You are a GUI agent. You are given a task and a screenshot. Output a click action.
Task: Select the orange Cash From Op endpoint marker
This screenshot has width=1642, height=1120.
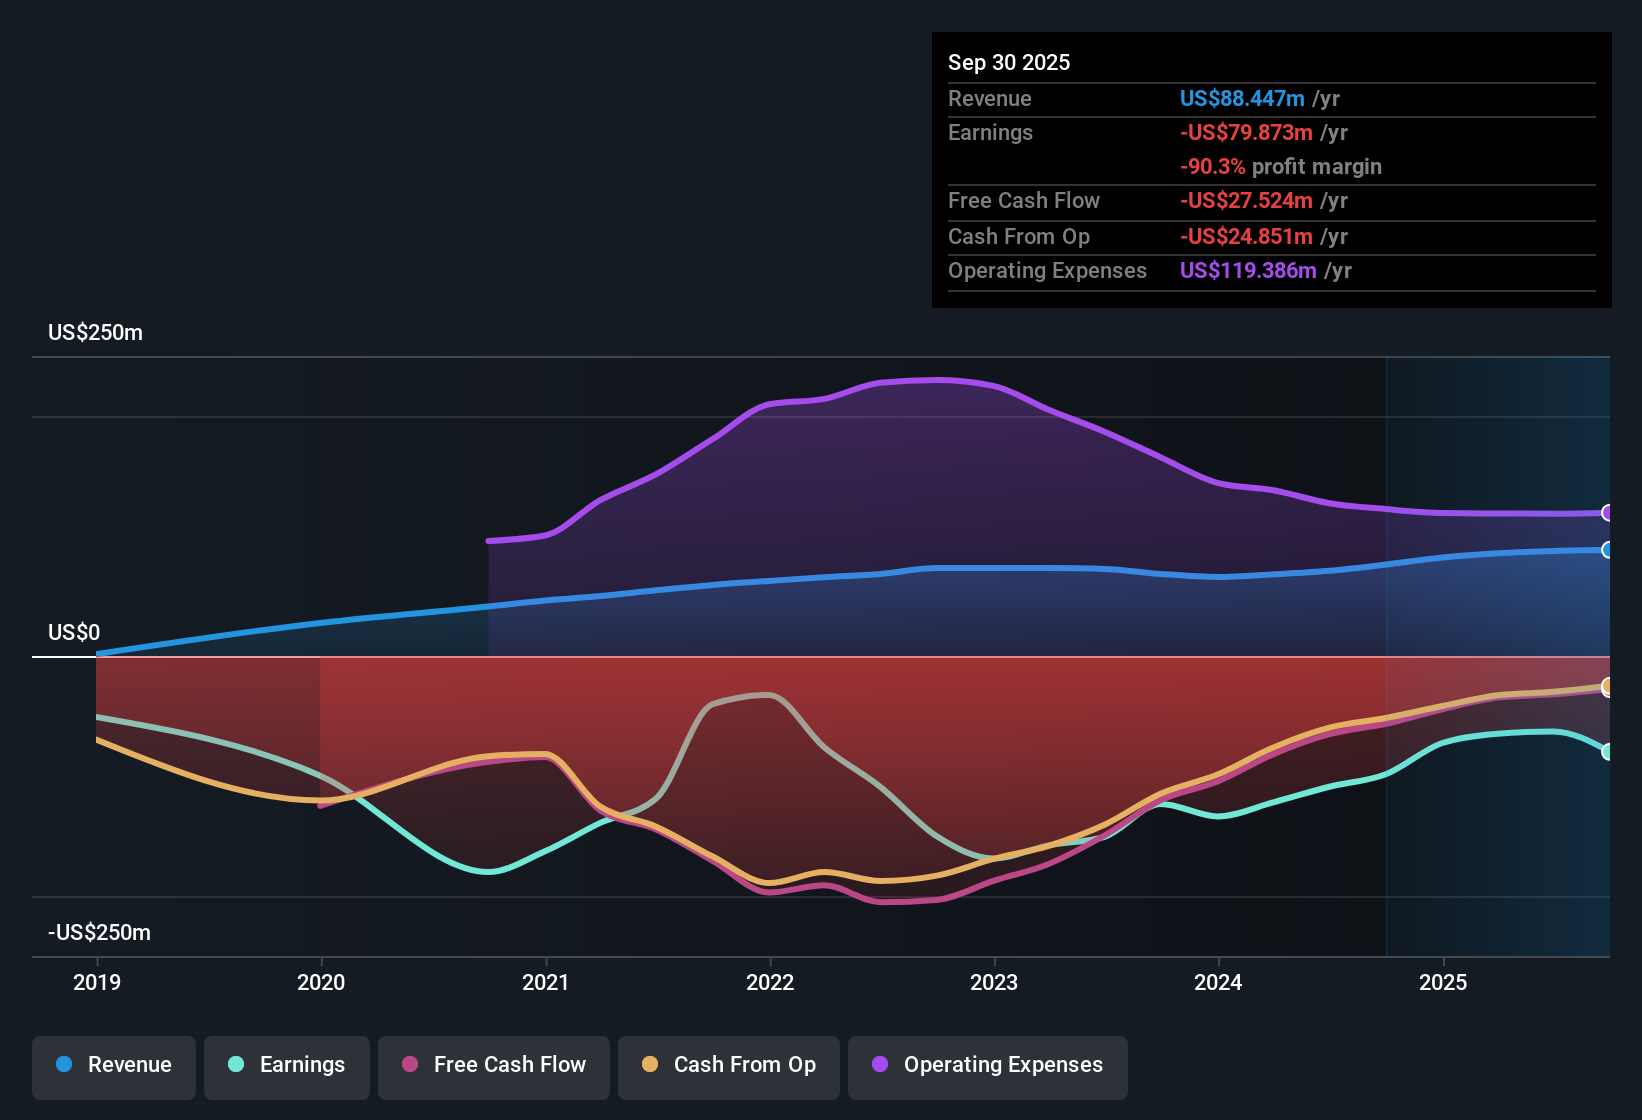[1607, 686]
